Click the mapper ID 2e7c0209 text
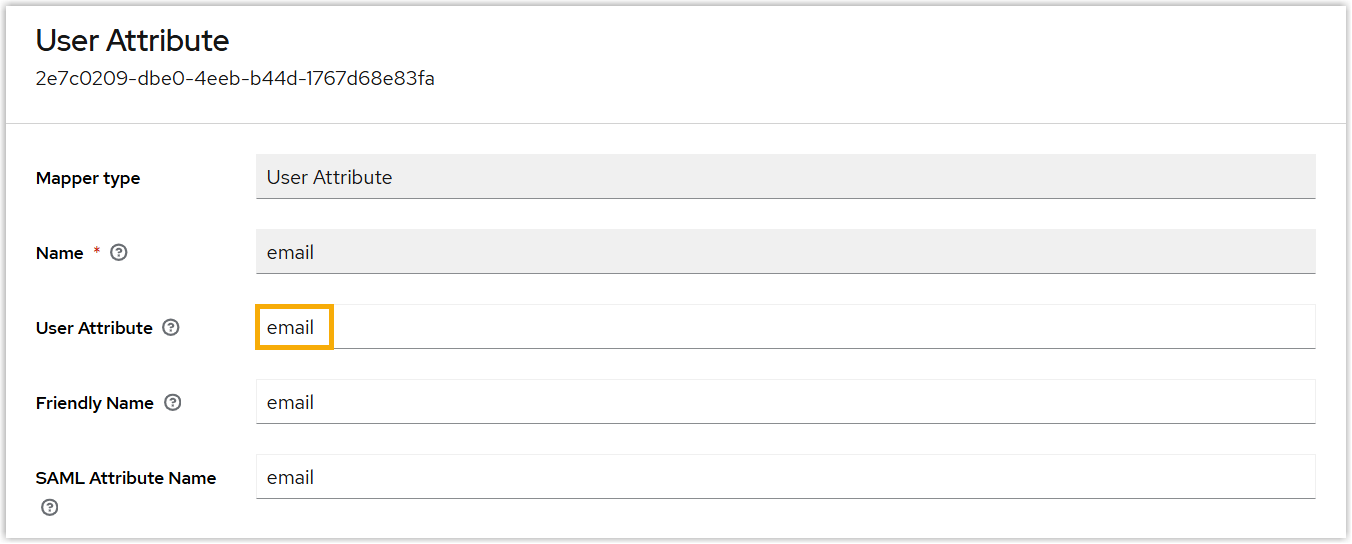This screenshot has width=1352, height=544. click(x=235, y=78)
